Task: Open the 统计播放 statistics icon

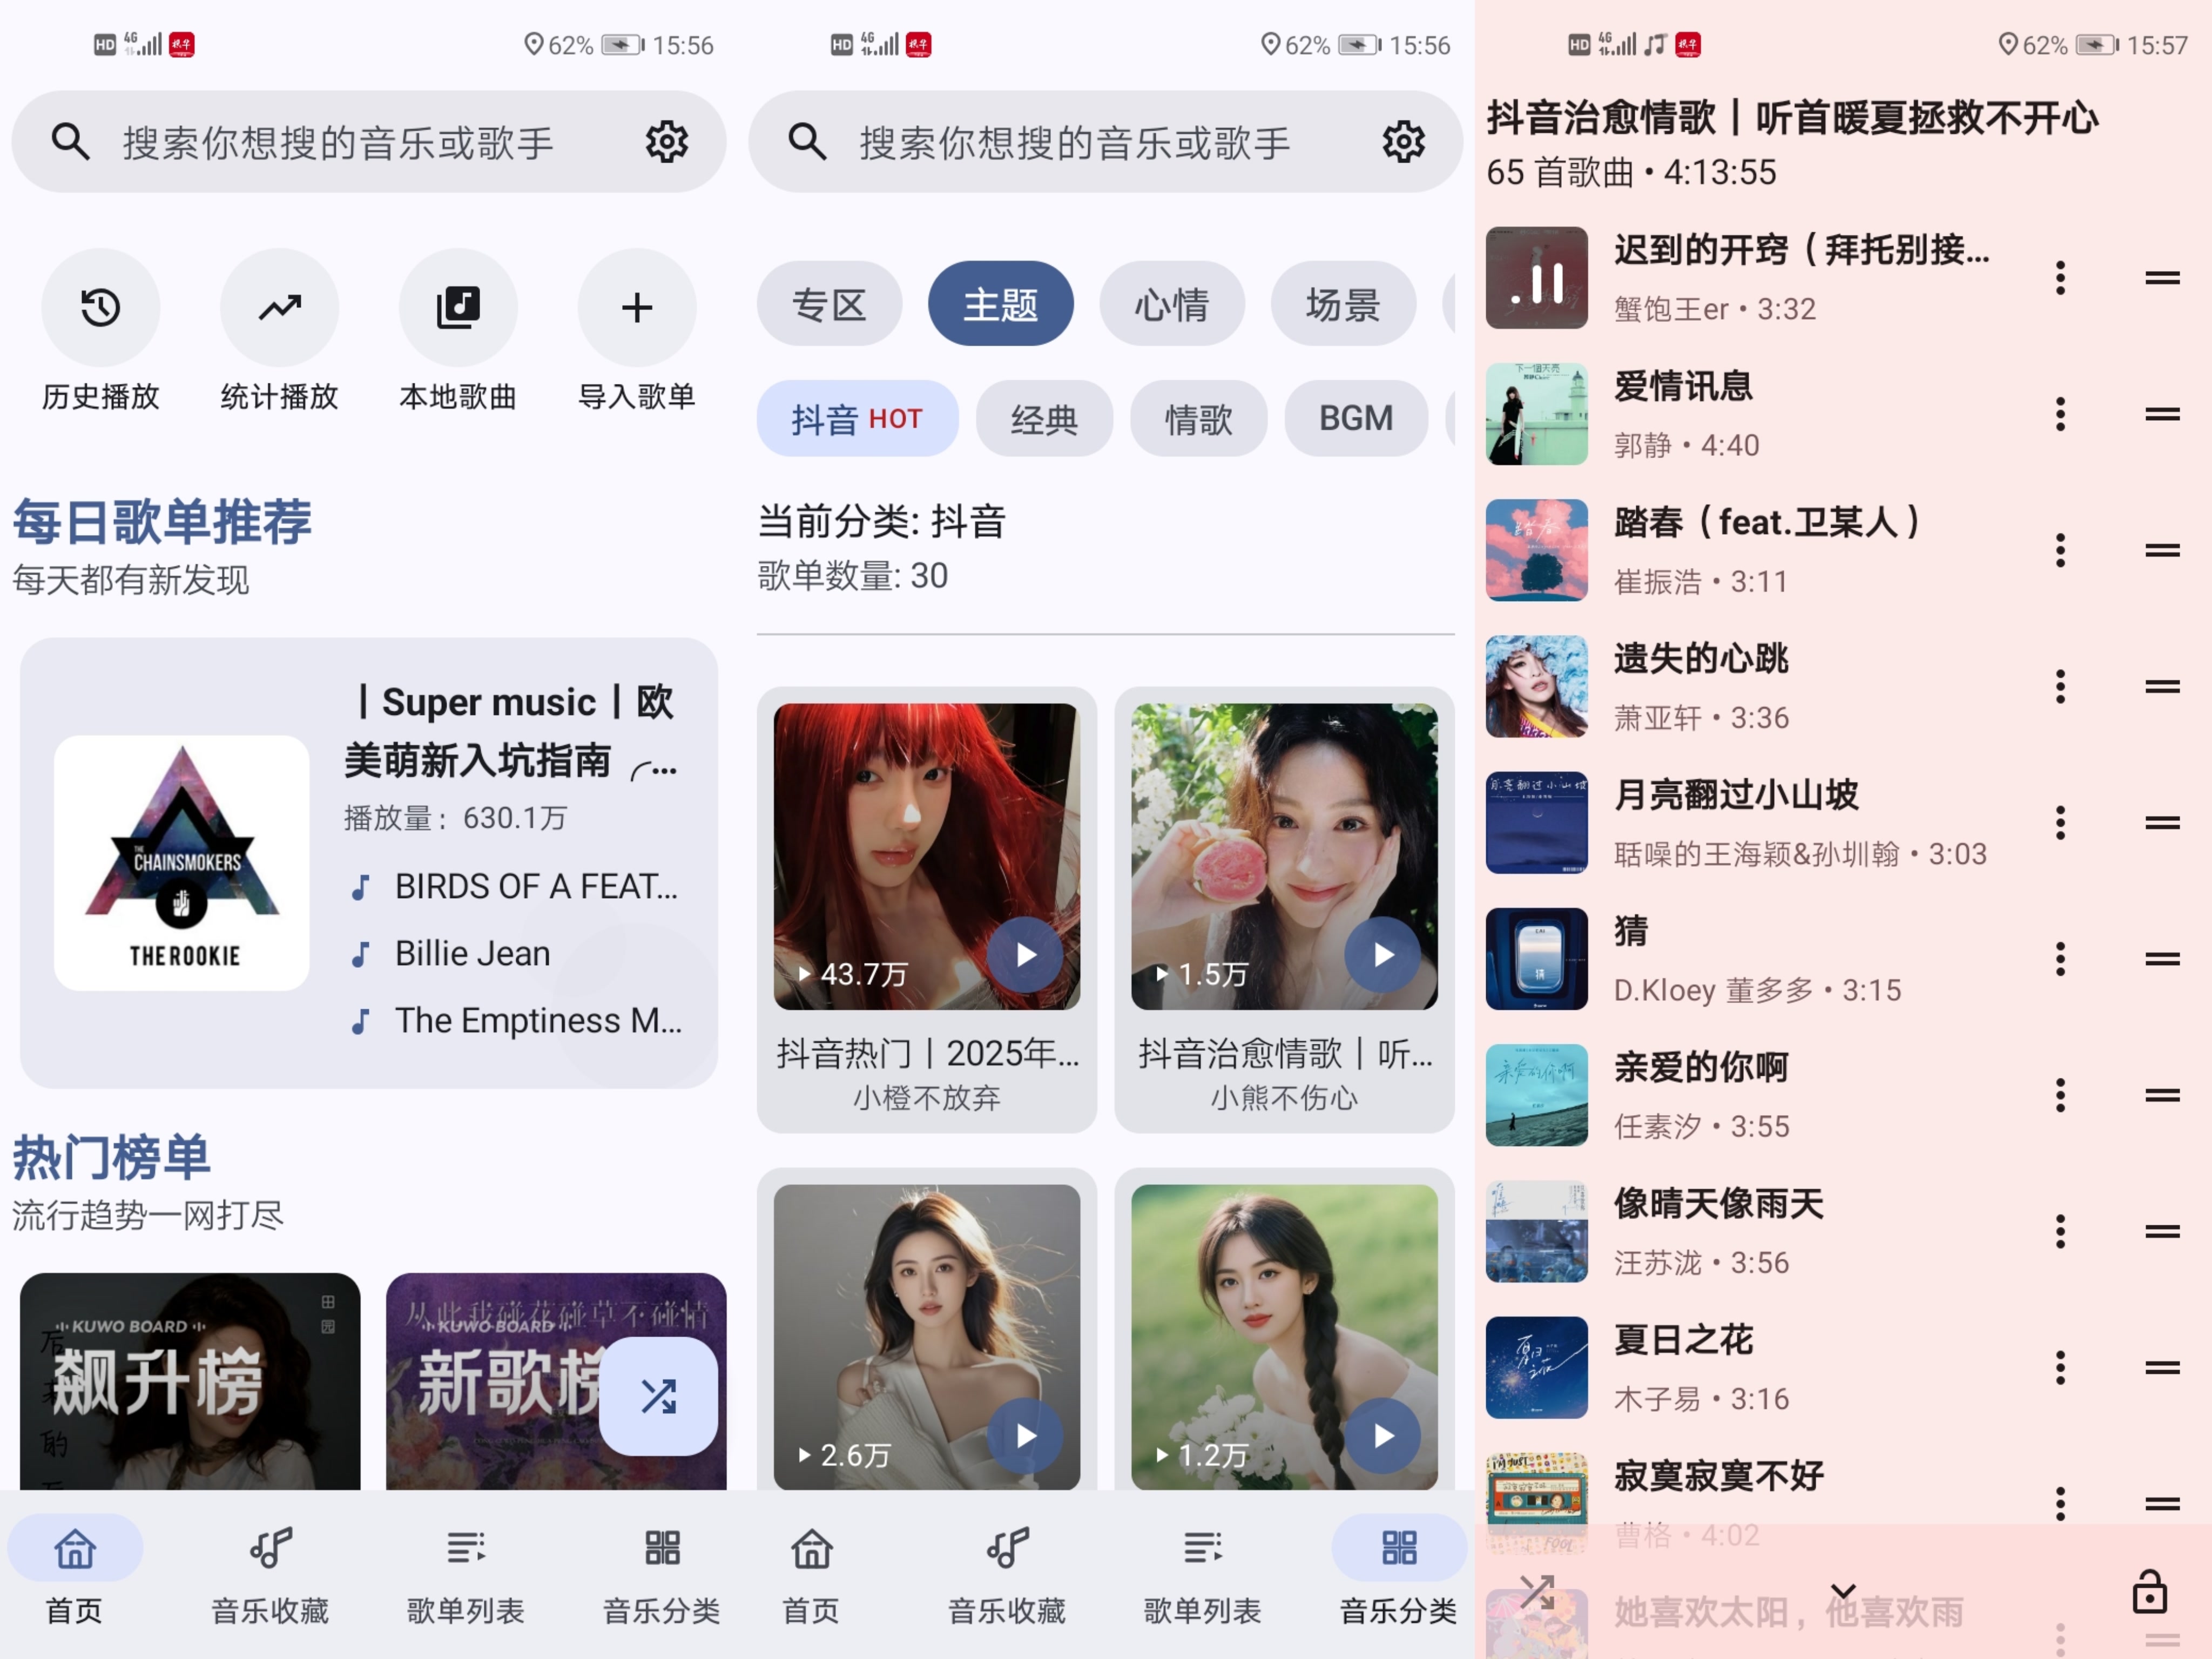Action: point(279,307)
